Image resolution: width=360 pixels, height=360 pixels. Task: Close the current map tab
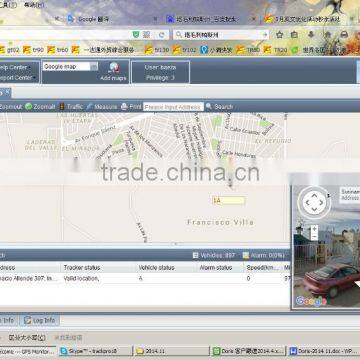coord(7,92)
